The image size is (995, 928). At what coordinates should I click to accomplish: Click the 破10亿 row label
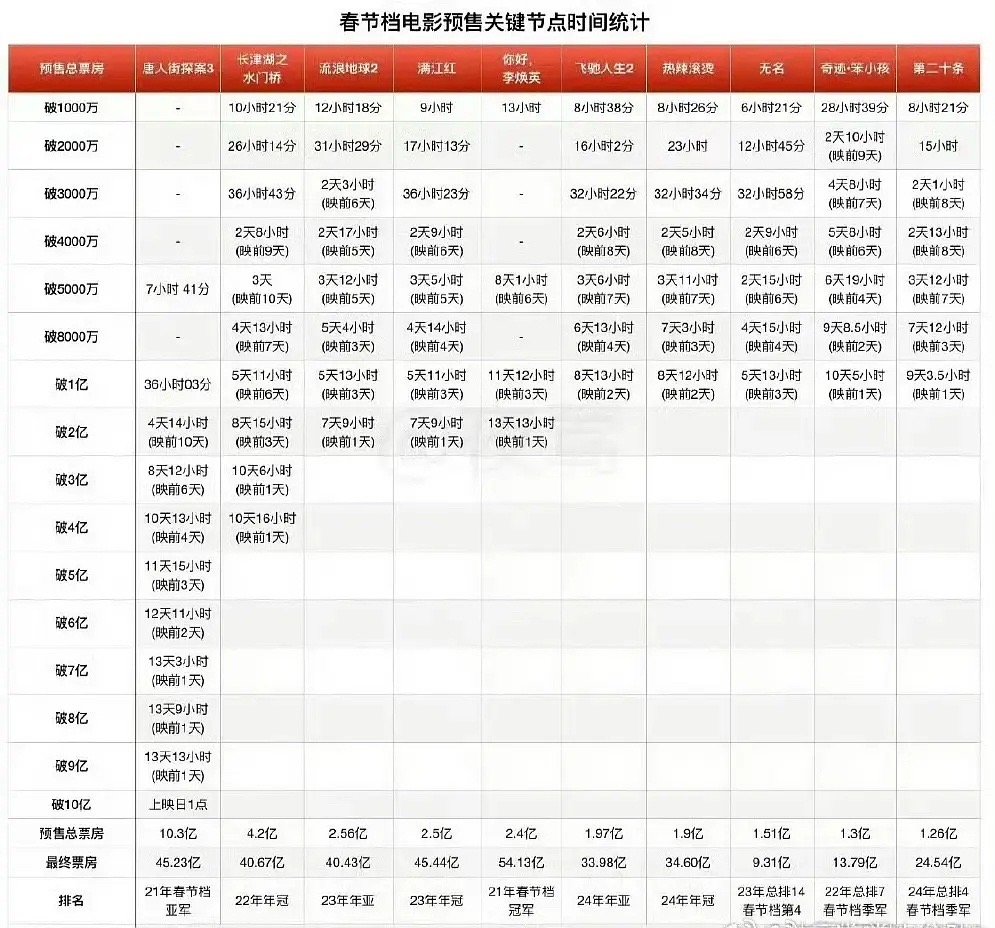click(x=71, y=805)
